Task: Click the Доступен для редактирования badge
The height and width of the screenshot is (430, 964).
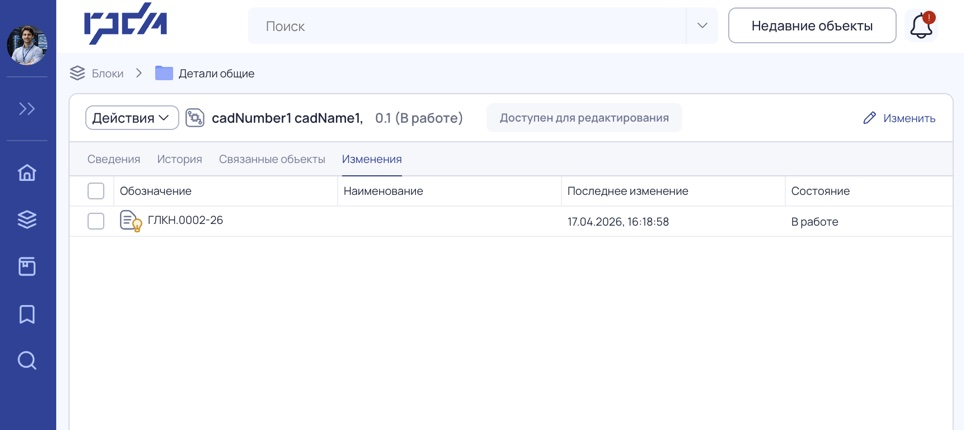Action: tap(584, 117)
